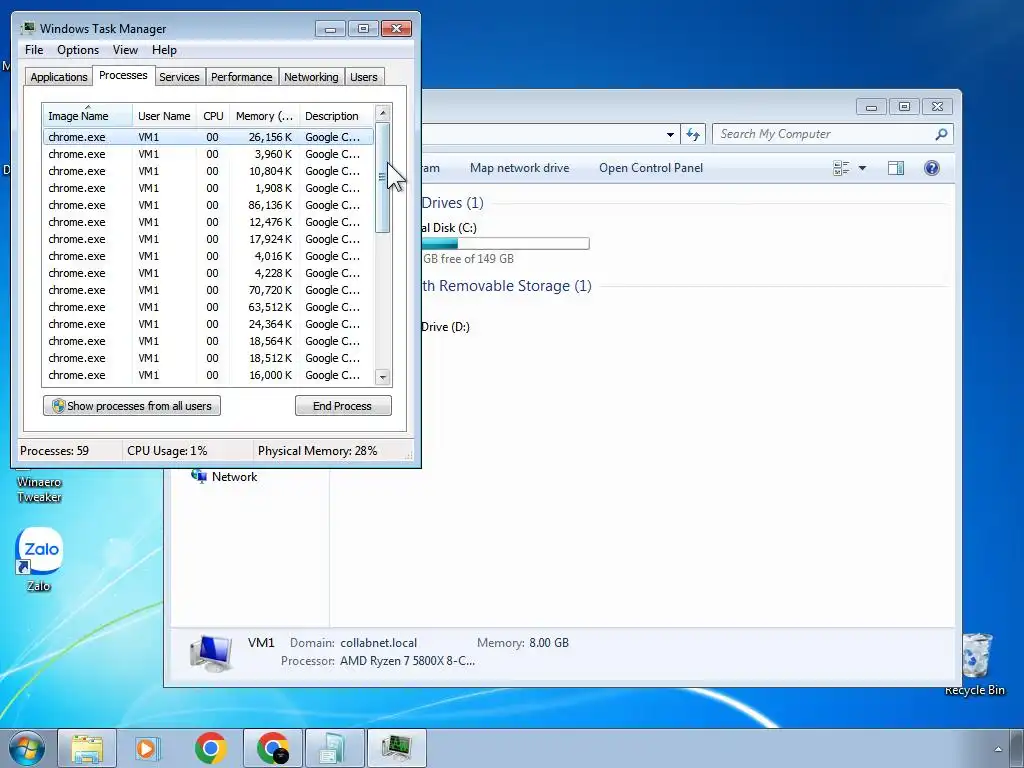Switch to Task Manager taskbar icon
Image resolution: width=1024 pixels, height=768 pixels.
pyautogui.click(x=396, y=748)
